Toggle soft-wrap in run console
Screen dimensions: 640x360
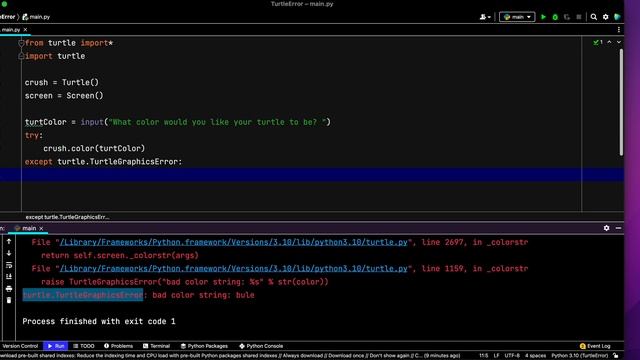pos(9,265)
